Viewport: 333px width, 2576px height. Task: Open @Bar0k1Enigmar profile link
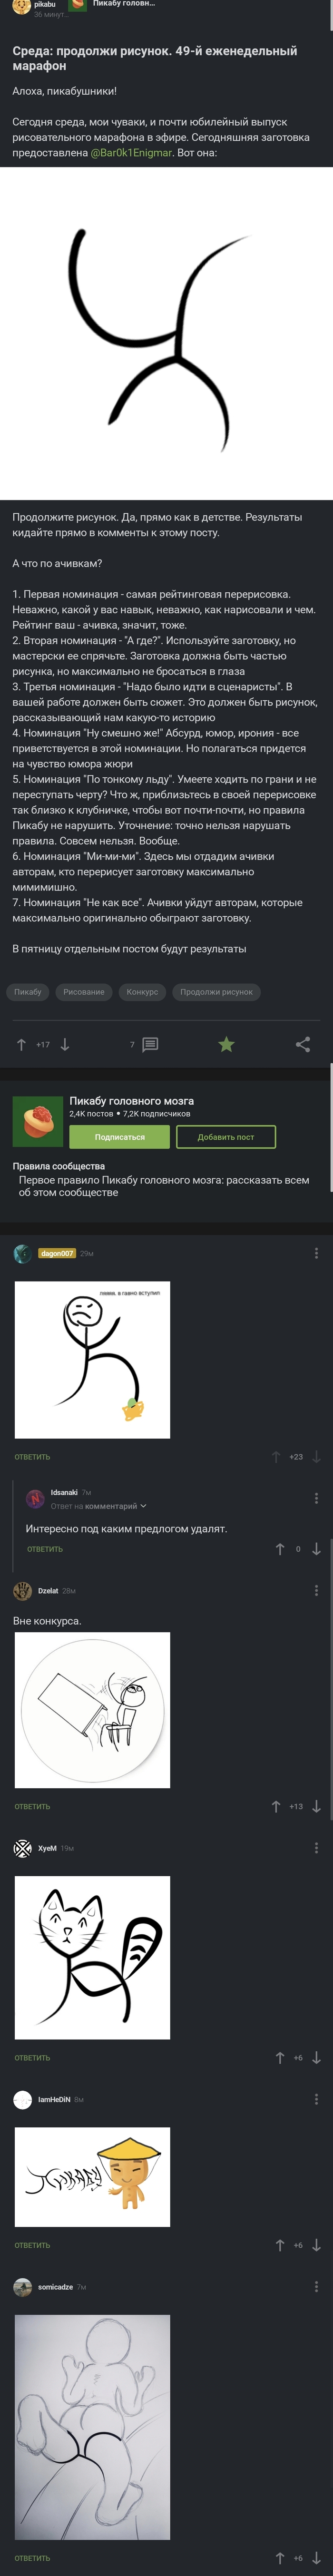click(x=132, y=153)
